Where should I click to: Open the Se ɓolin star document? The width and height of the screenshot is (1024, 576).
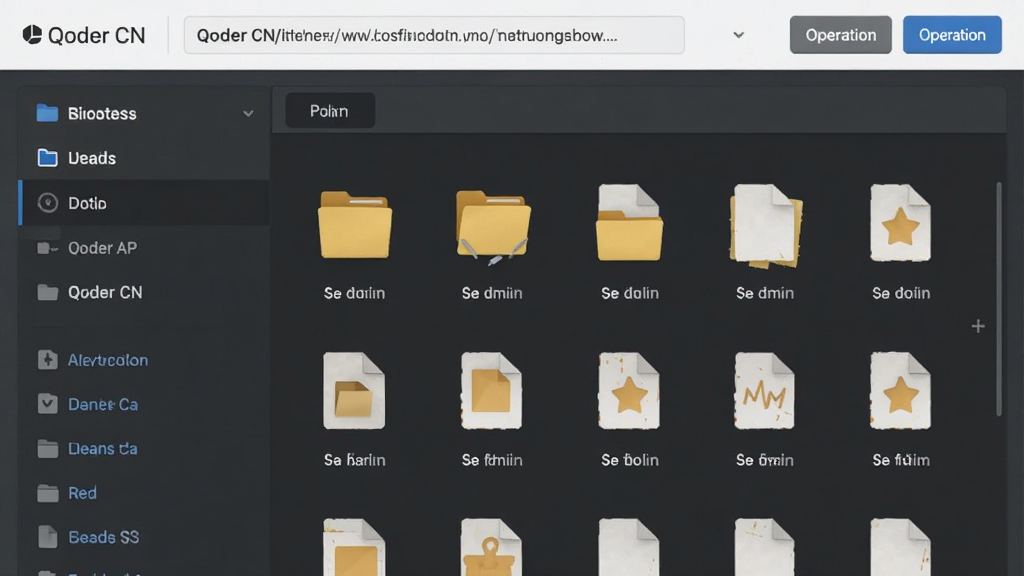coord(629,391)
